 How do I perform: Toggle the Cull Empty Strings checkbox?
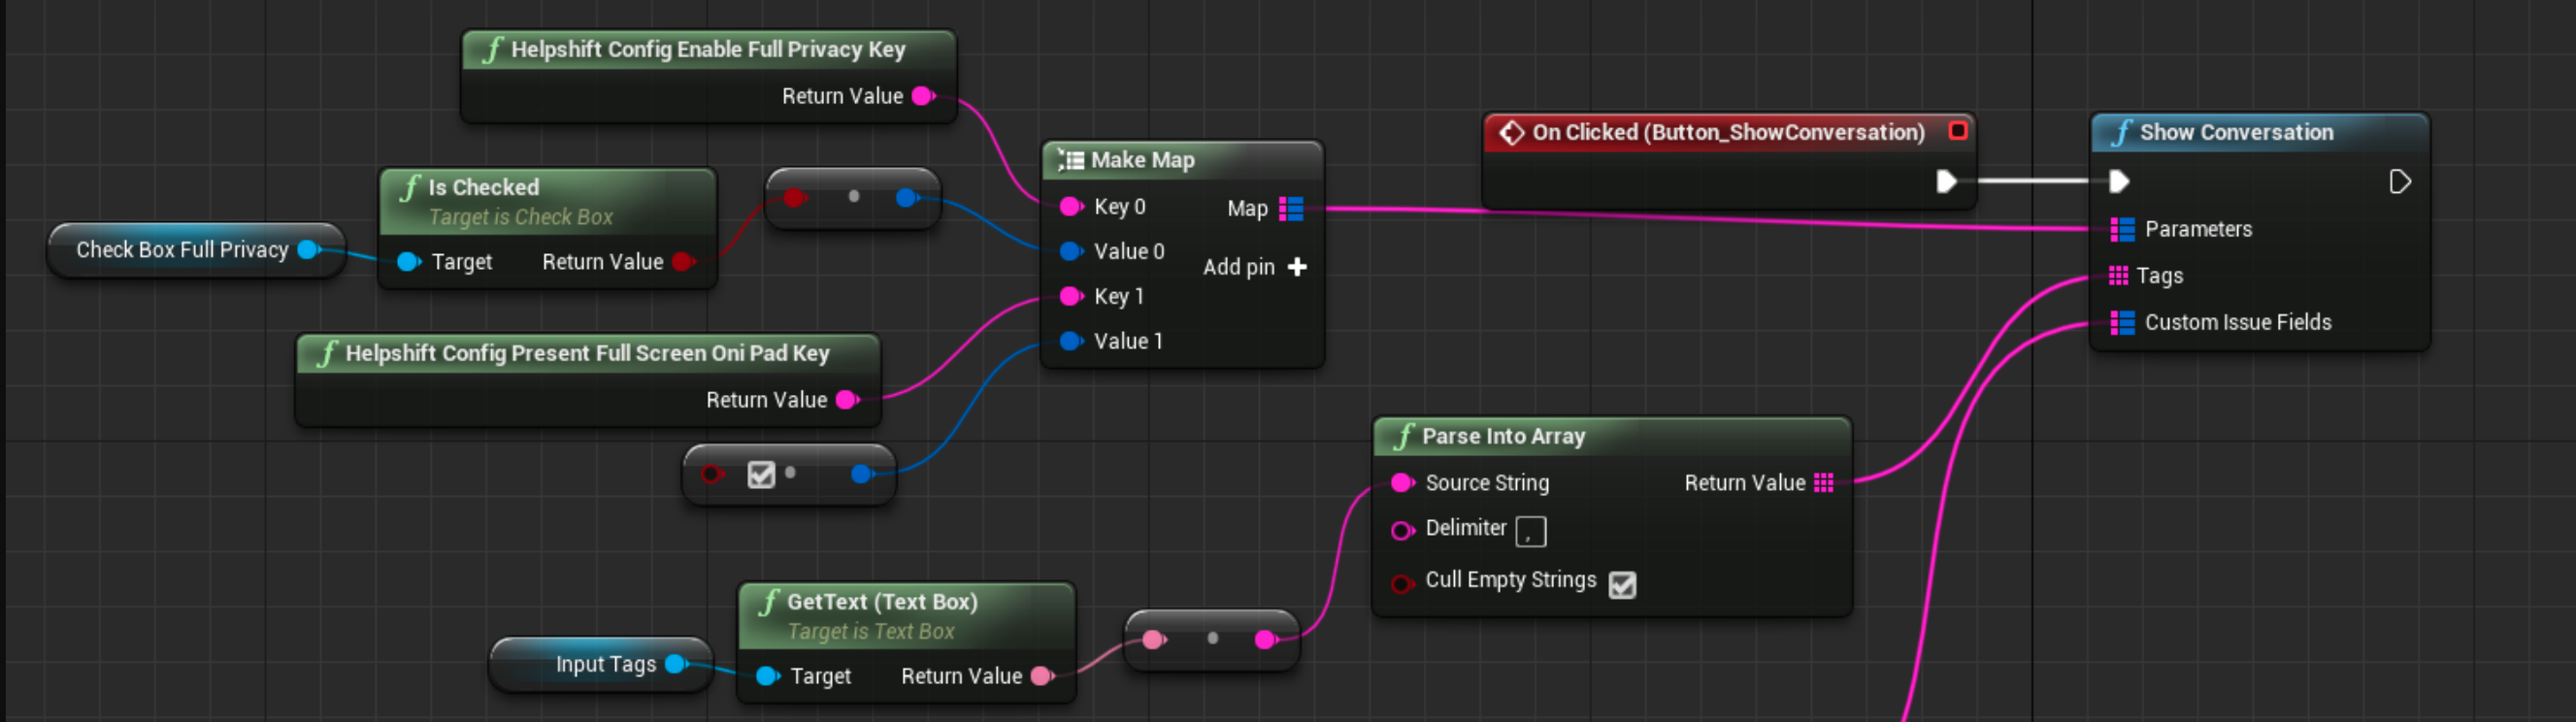coord(1622,585)
